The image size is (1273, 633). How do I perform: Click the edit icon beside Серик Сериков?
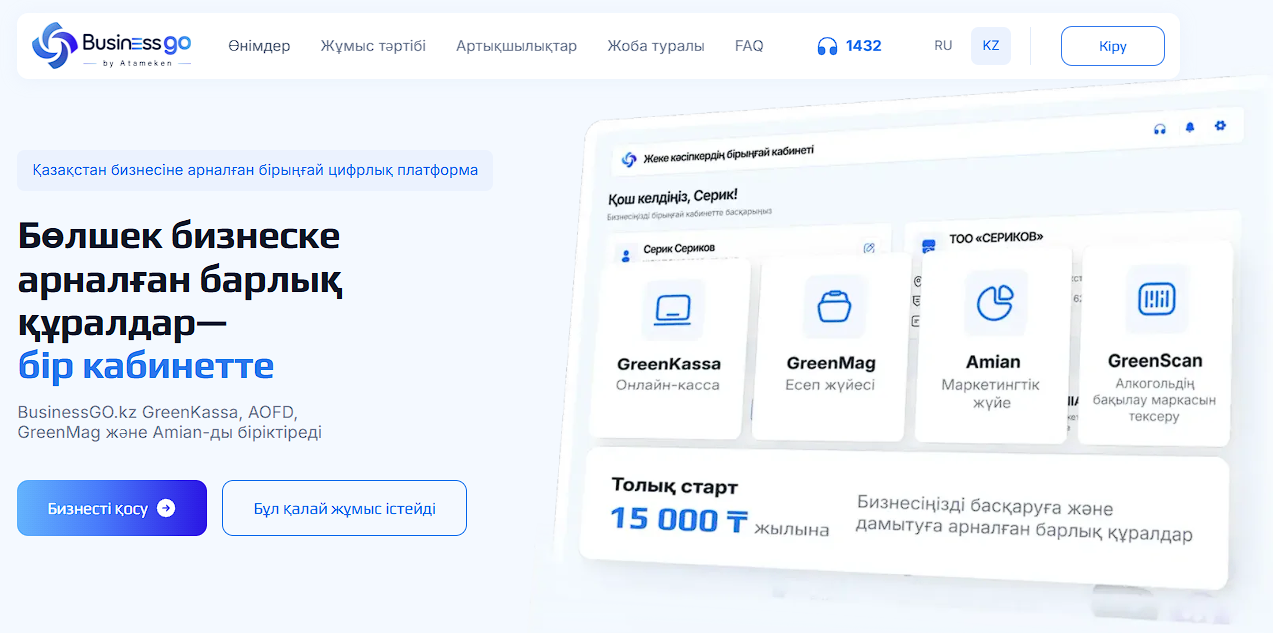[x=869, y=248]
